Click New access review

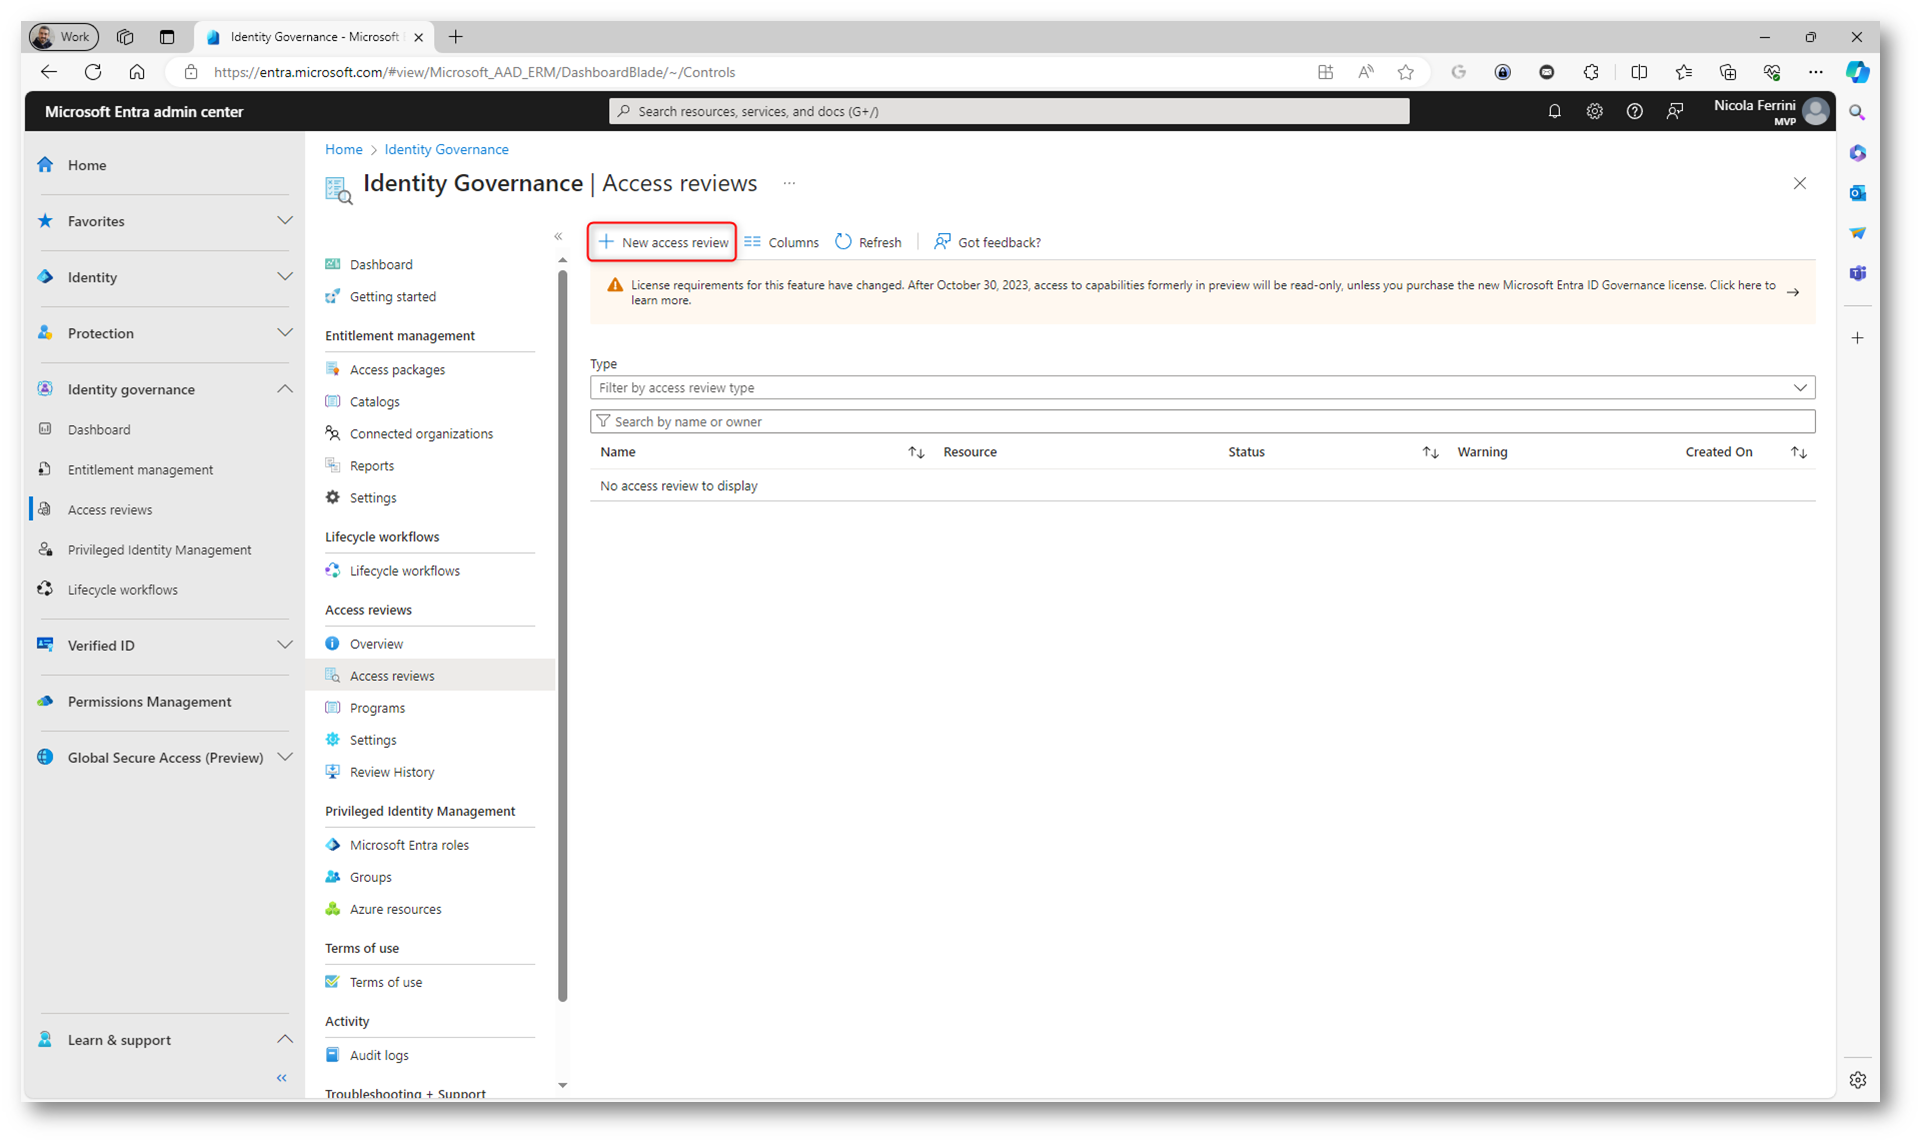662,242
